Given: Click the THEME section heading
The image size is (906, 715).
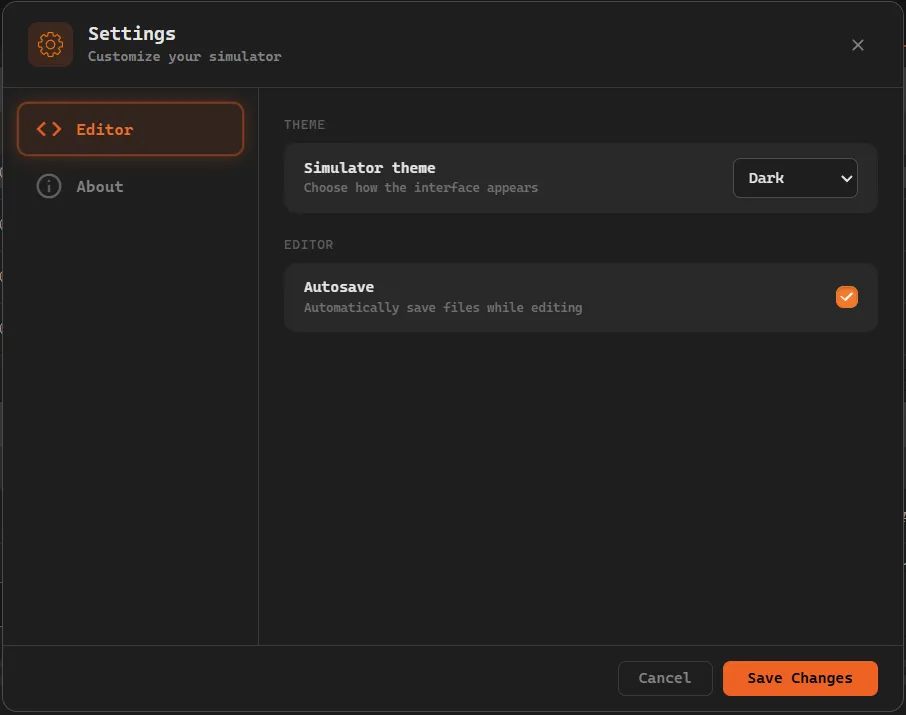Looking at the screenshot, I should (x=304, y=125).
